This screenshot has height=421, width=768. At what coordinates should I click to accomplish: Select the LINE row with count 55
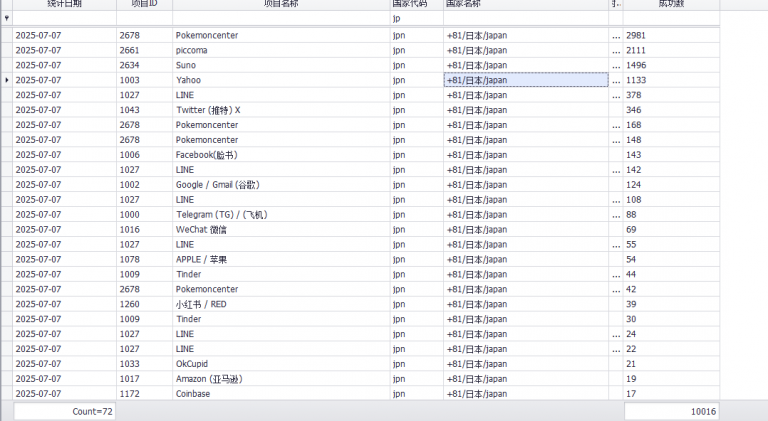(x=360, y=244)
